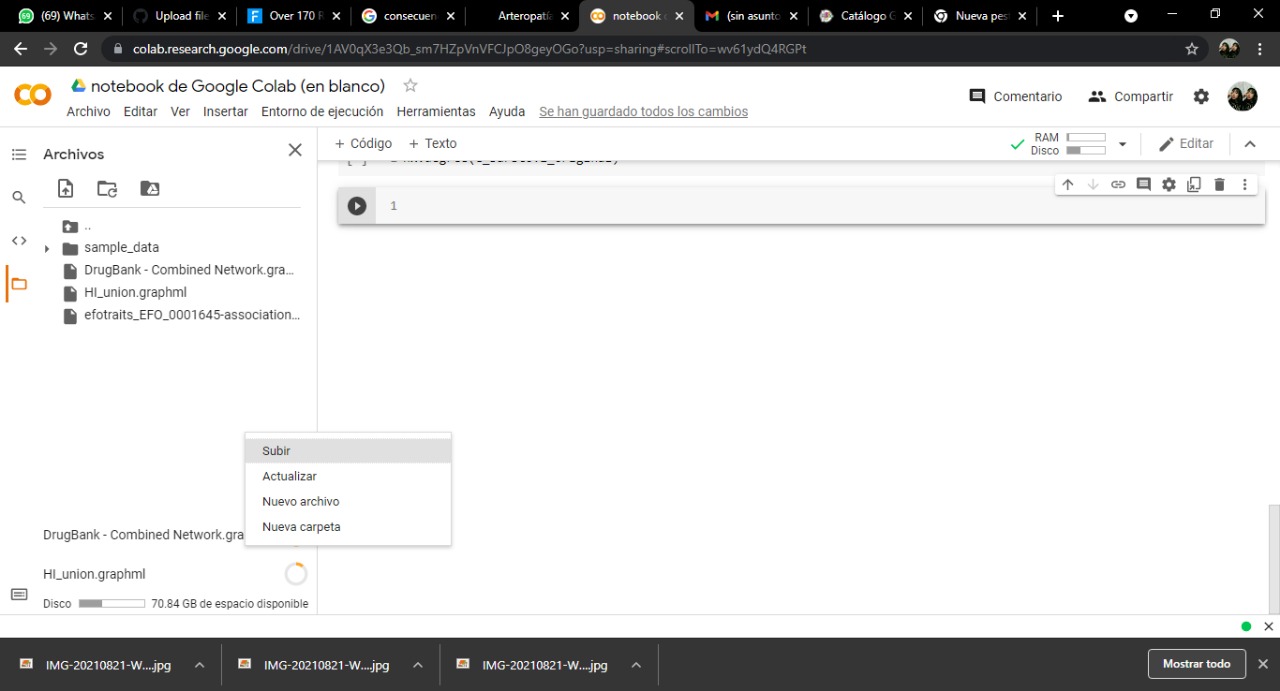Mirror the cell in a tab

[x=1194, y=184]
